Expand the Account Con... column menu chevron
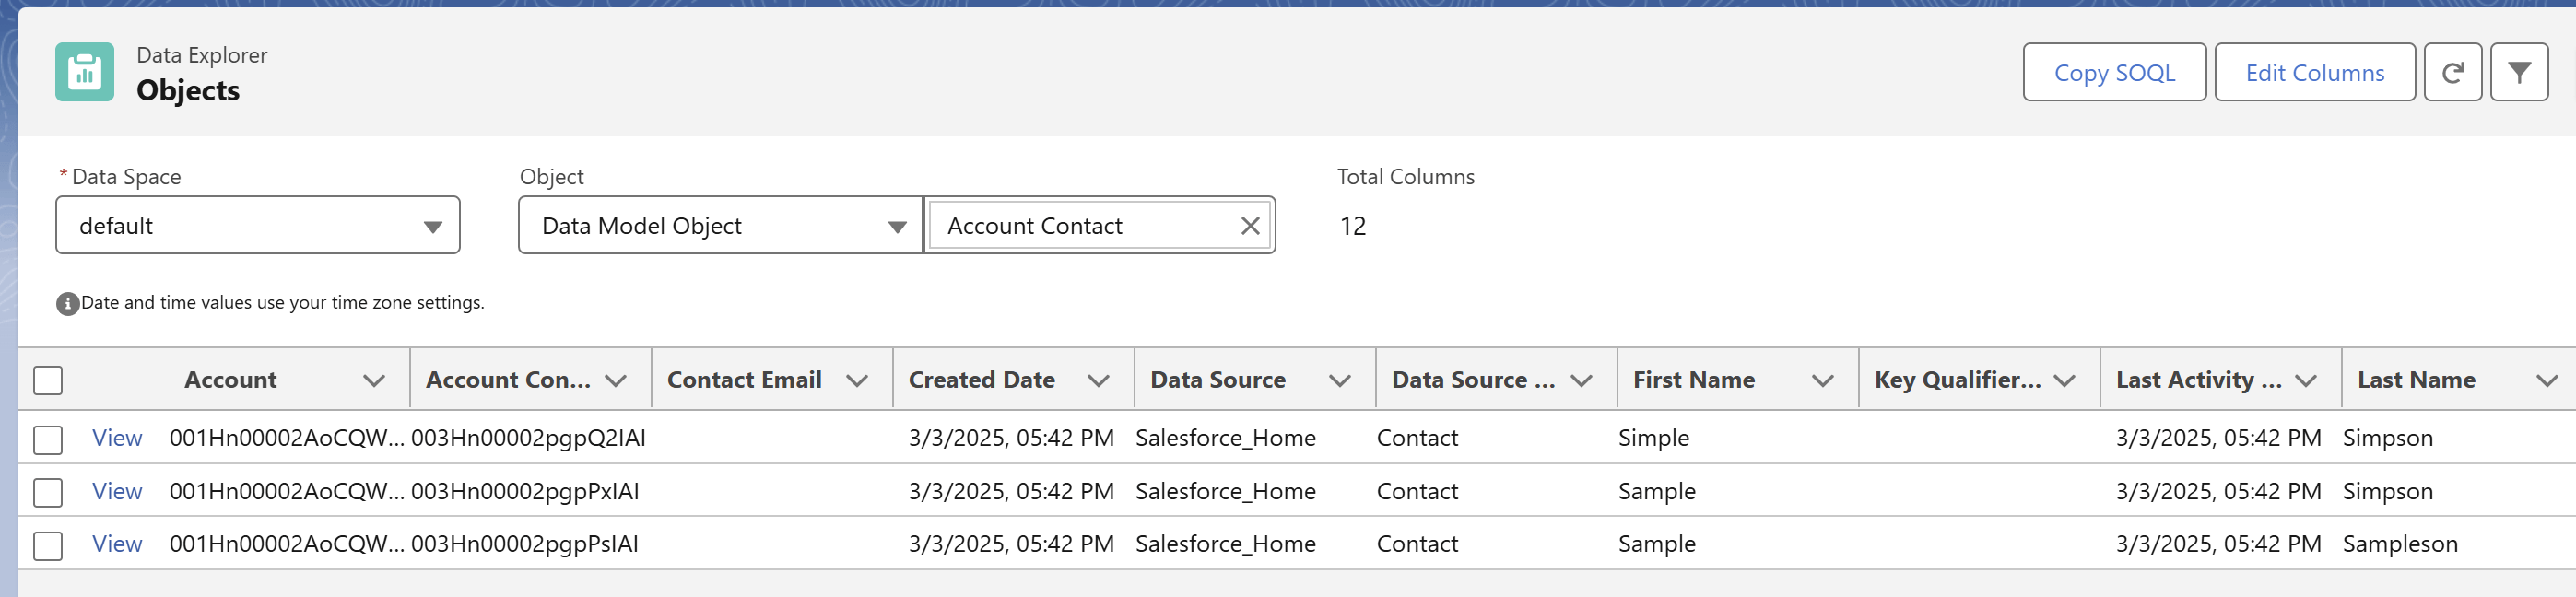Screen dimensions: 2576x597 point(616,381)
